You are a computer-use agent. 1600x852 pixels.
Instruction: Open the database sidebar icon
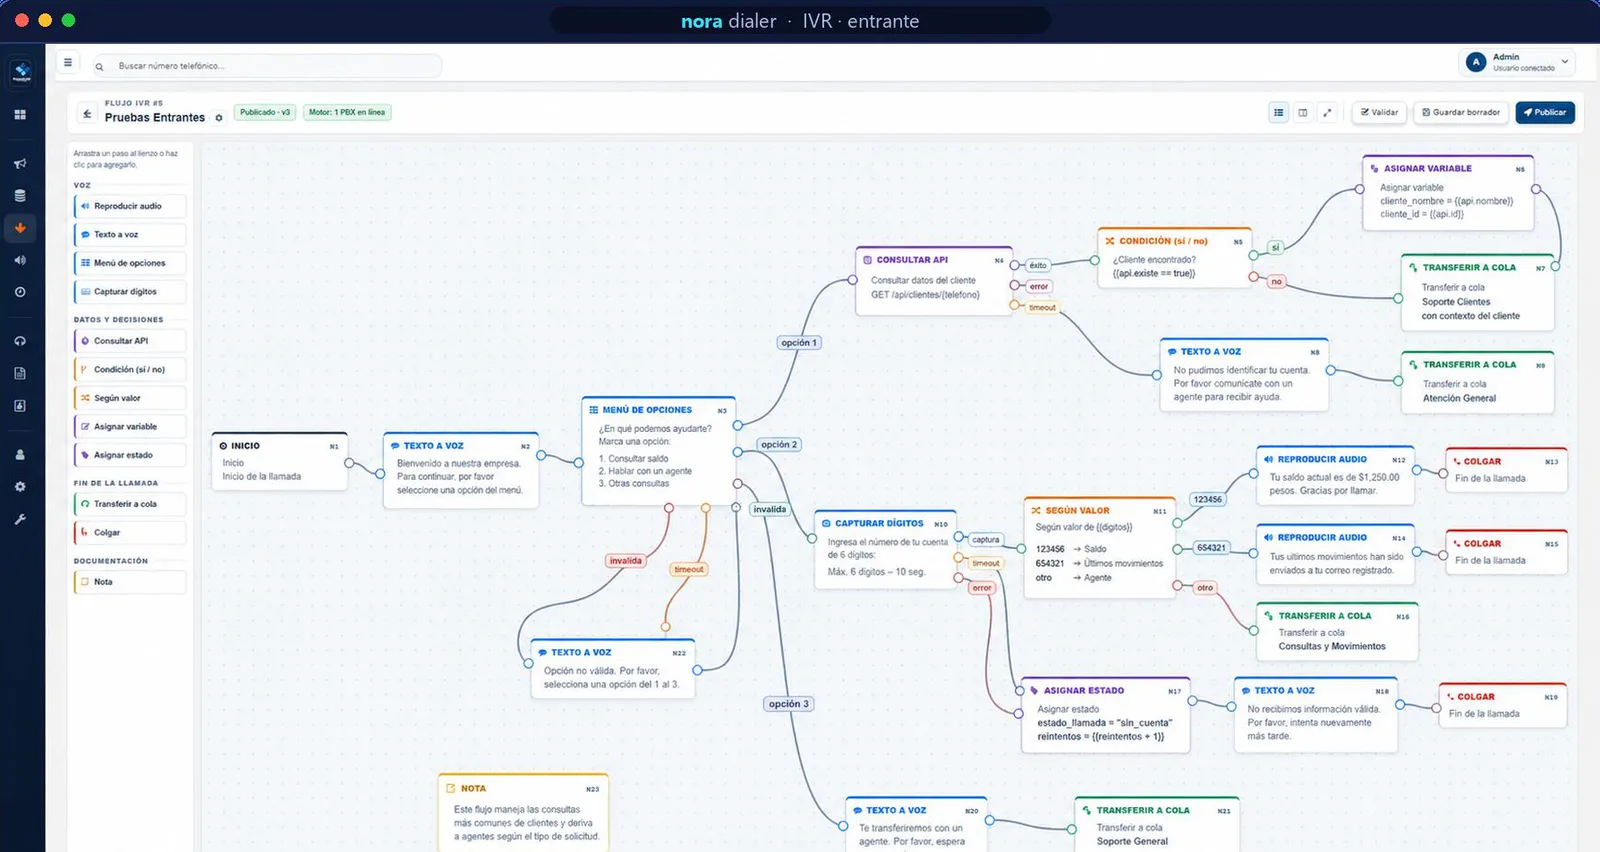click(20, 196)
